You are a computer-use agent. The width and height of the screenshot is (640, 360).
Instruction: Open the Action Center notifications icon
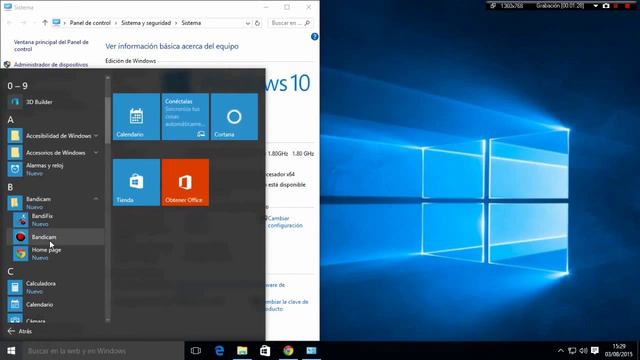coord(595,351)
